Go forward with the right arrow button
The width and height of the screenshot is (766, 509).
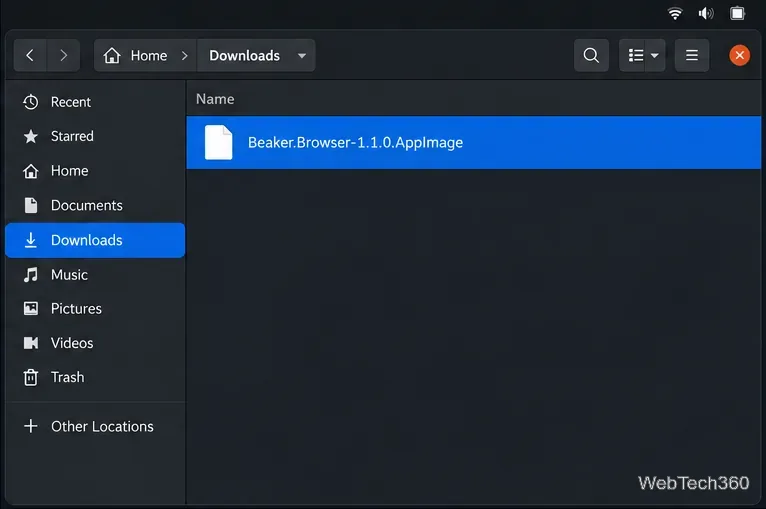[64, 55]
